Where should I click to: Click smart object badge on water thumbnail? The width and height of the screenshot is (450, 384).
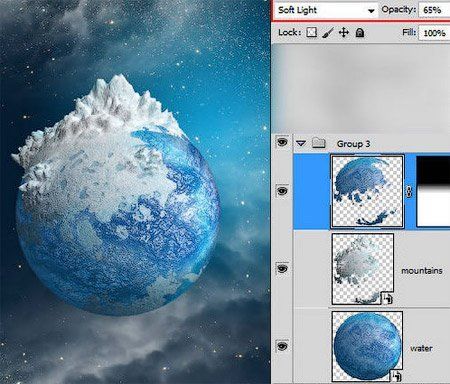point(396,375)
